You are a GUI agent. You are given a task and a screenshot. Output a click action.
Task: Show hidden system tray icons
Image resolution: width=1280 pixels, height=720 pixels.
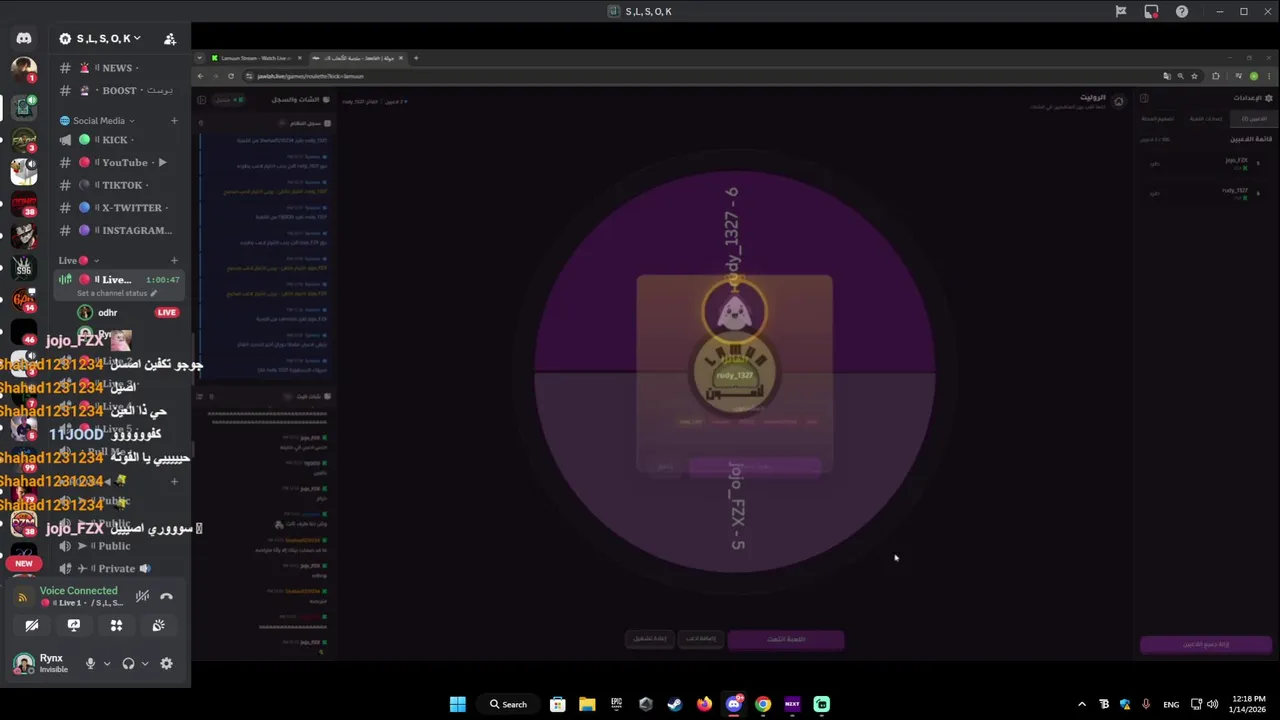coord(1082,704)
